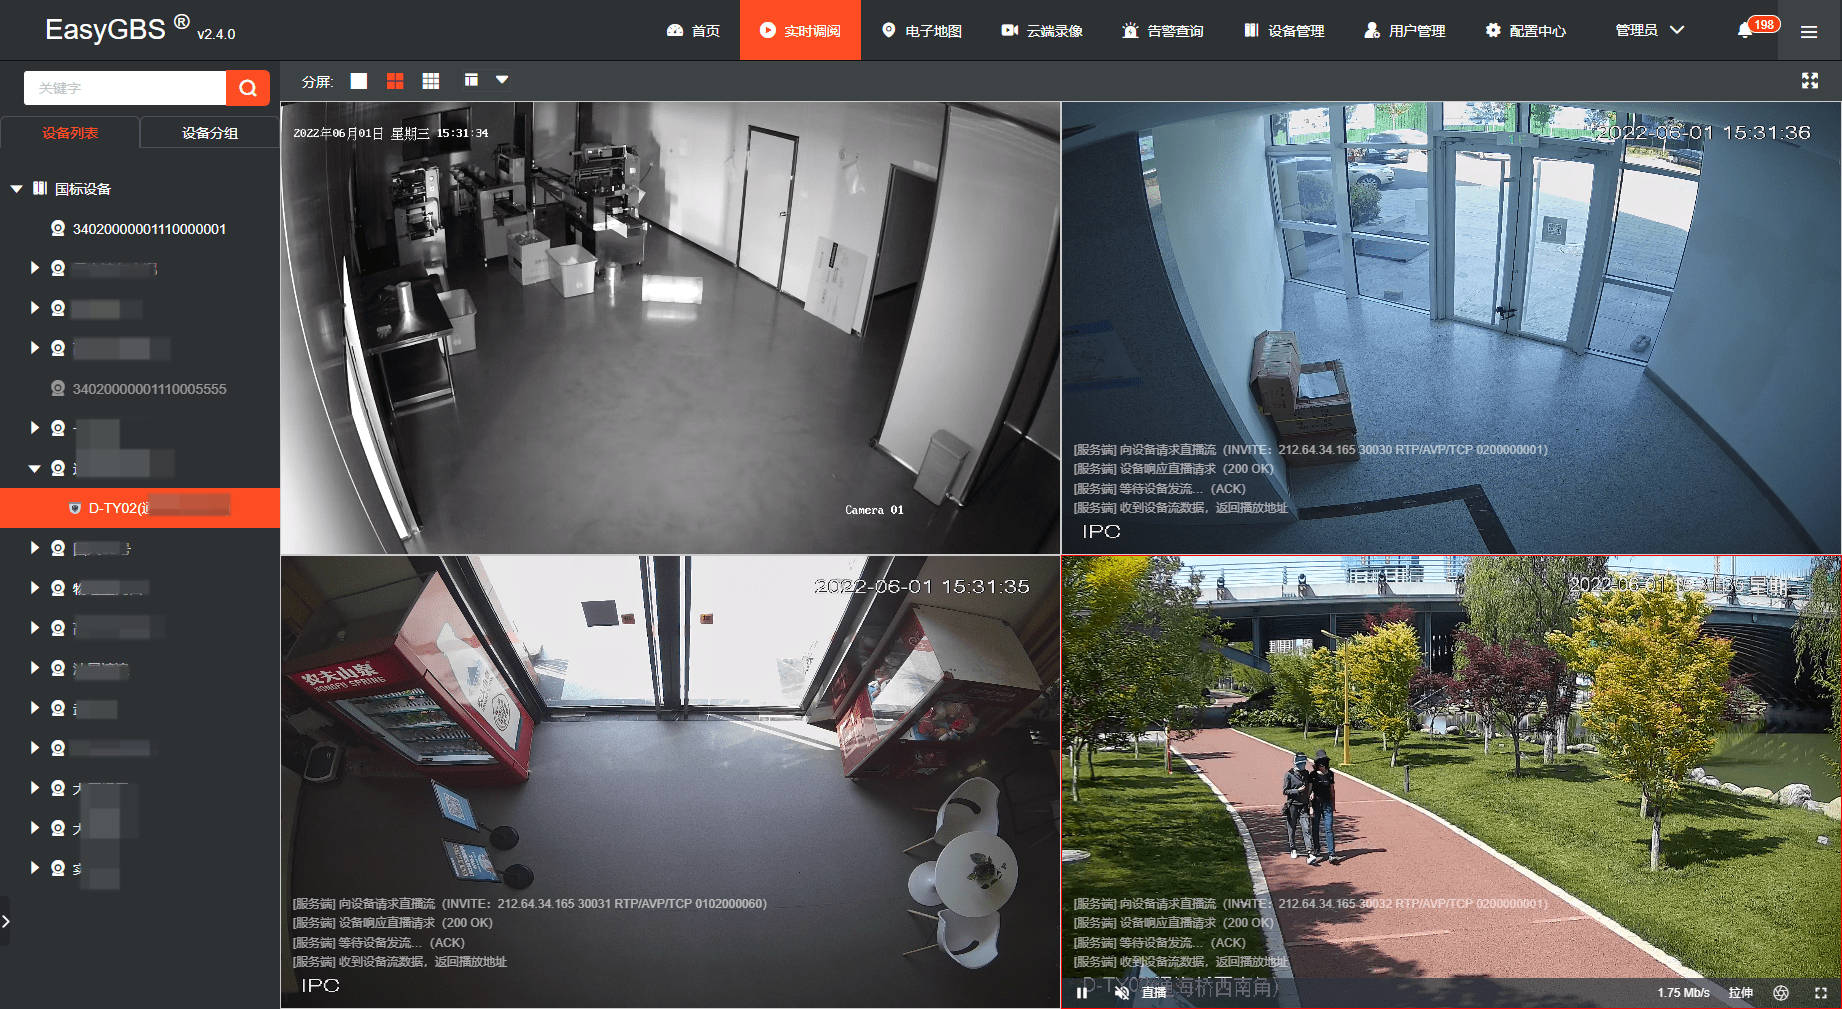This screenshot has width=1842, height=1009.
Task: Collapse expanded device above D-TY02
Action: click(34, 468)
